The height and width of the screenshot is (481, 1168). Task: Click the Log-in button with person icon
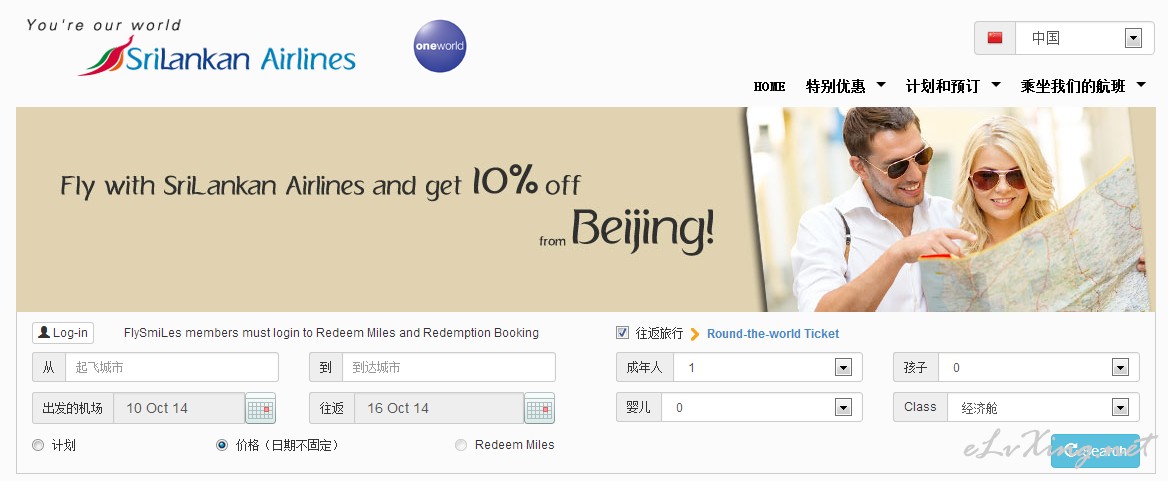tap(63, 333)
